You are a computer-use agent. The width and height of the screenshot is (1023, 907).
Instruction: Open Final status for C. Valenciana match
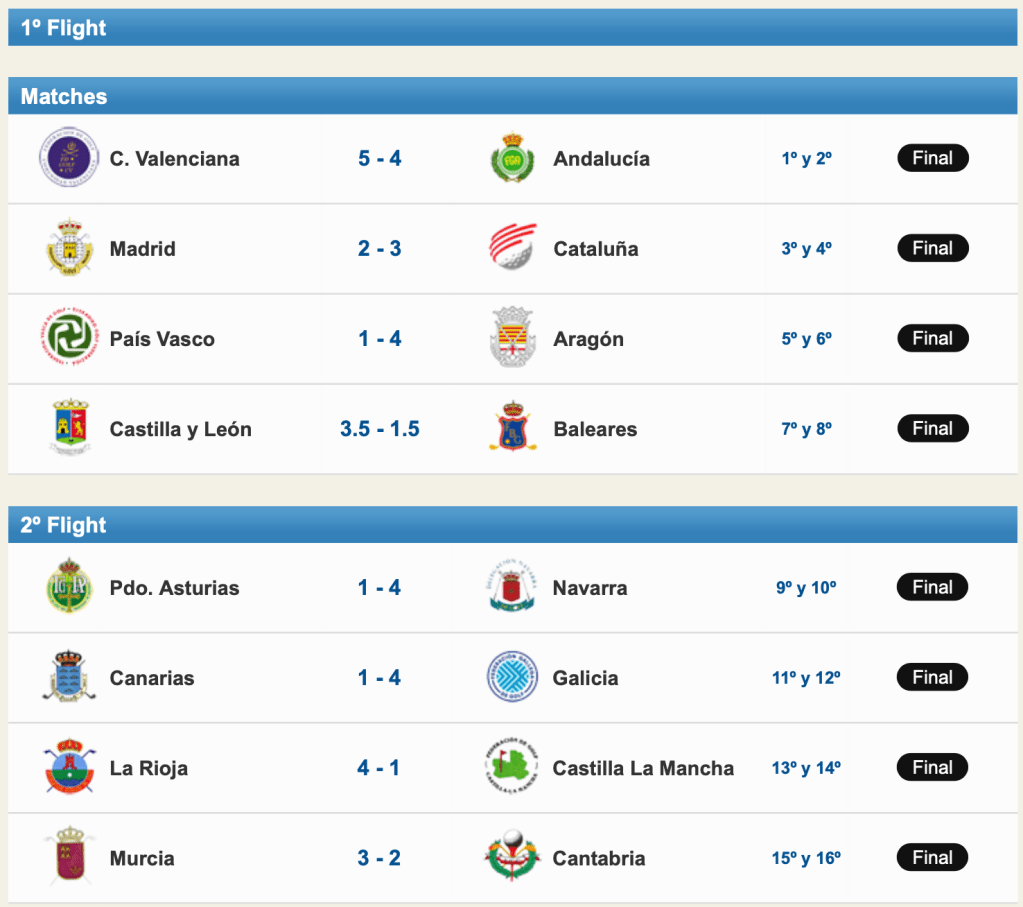932,158
